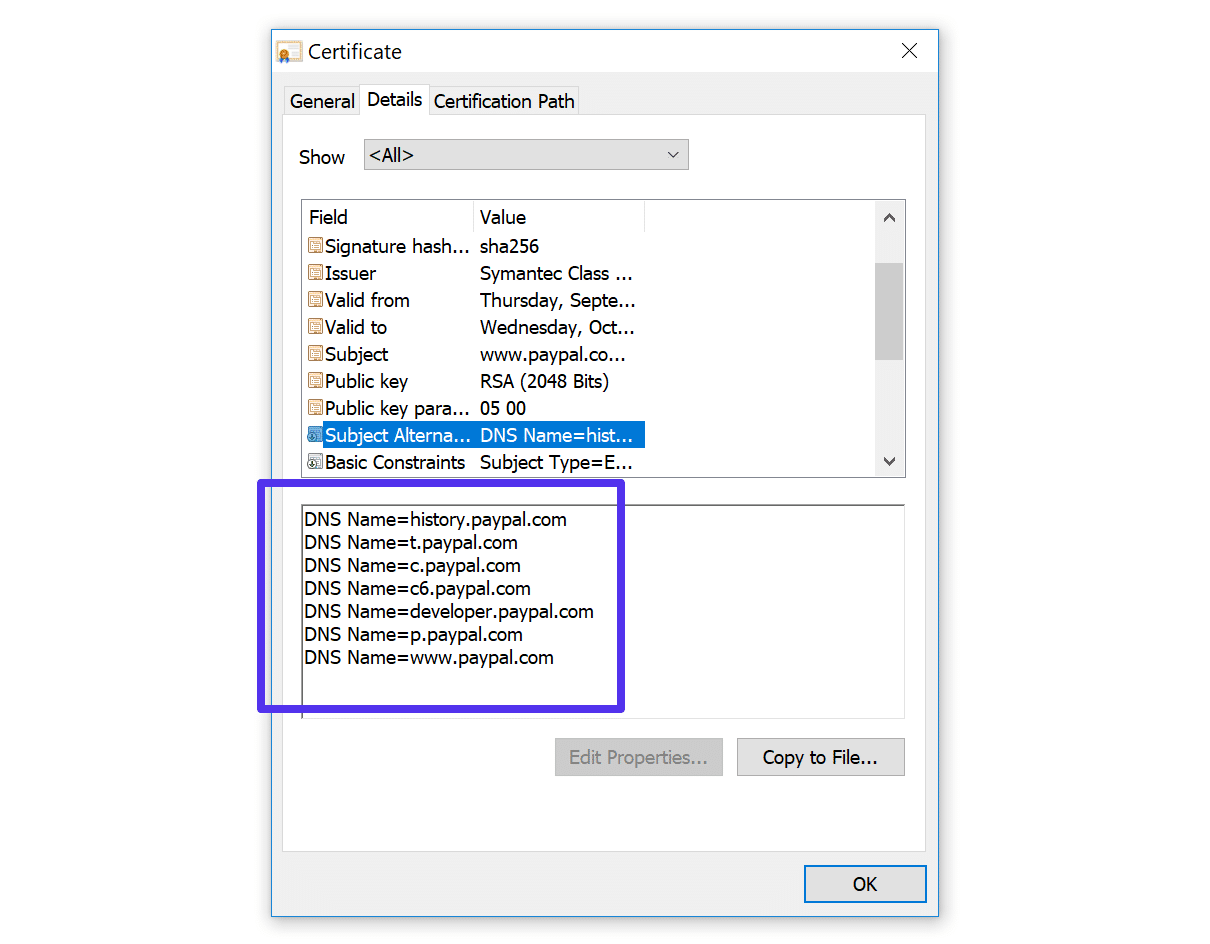
Task: Click the scrollbar thumb in field list
Action: click(889, 310)
